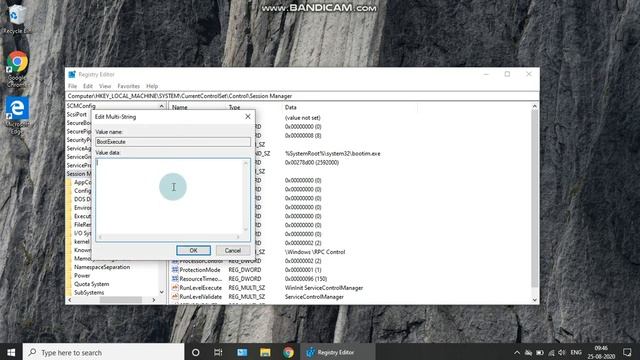Select the RunLevelExecute value icon
This screenshot has height=360, width=640.
[x=175, y=288]
